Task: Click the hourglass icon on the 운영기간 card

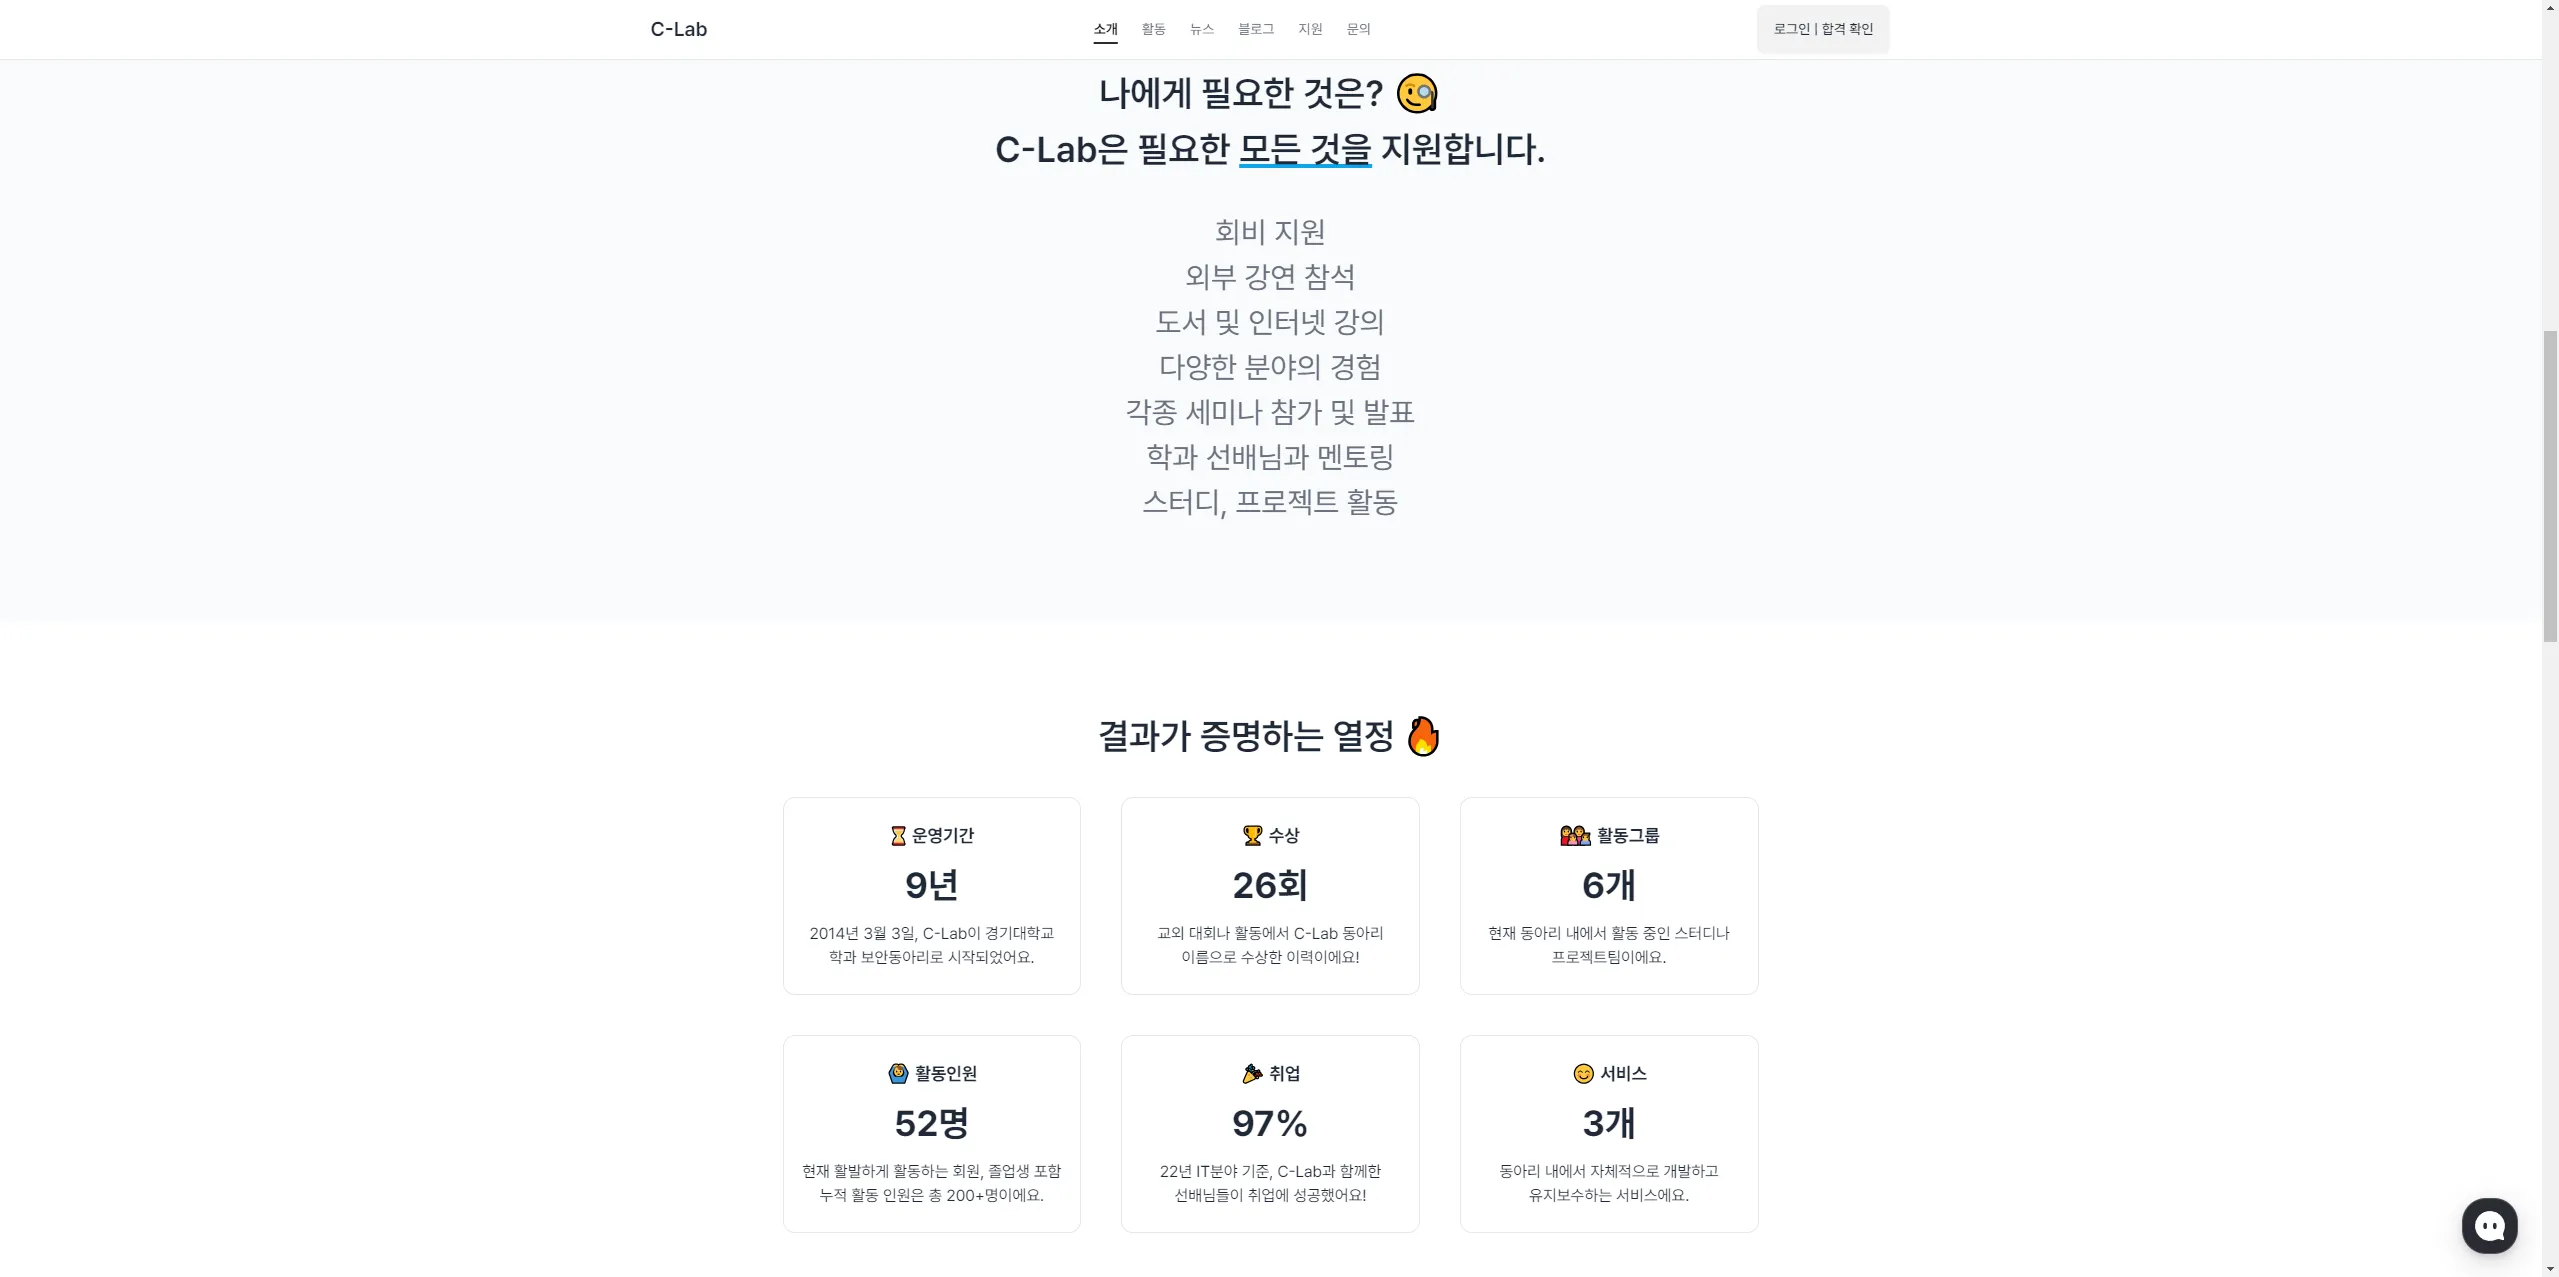Action: click(899, 834)
